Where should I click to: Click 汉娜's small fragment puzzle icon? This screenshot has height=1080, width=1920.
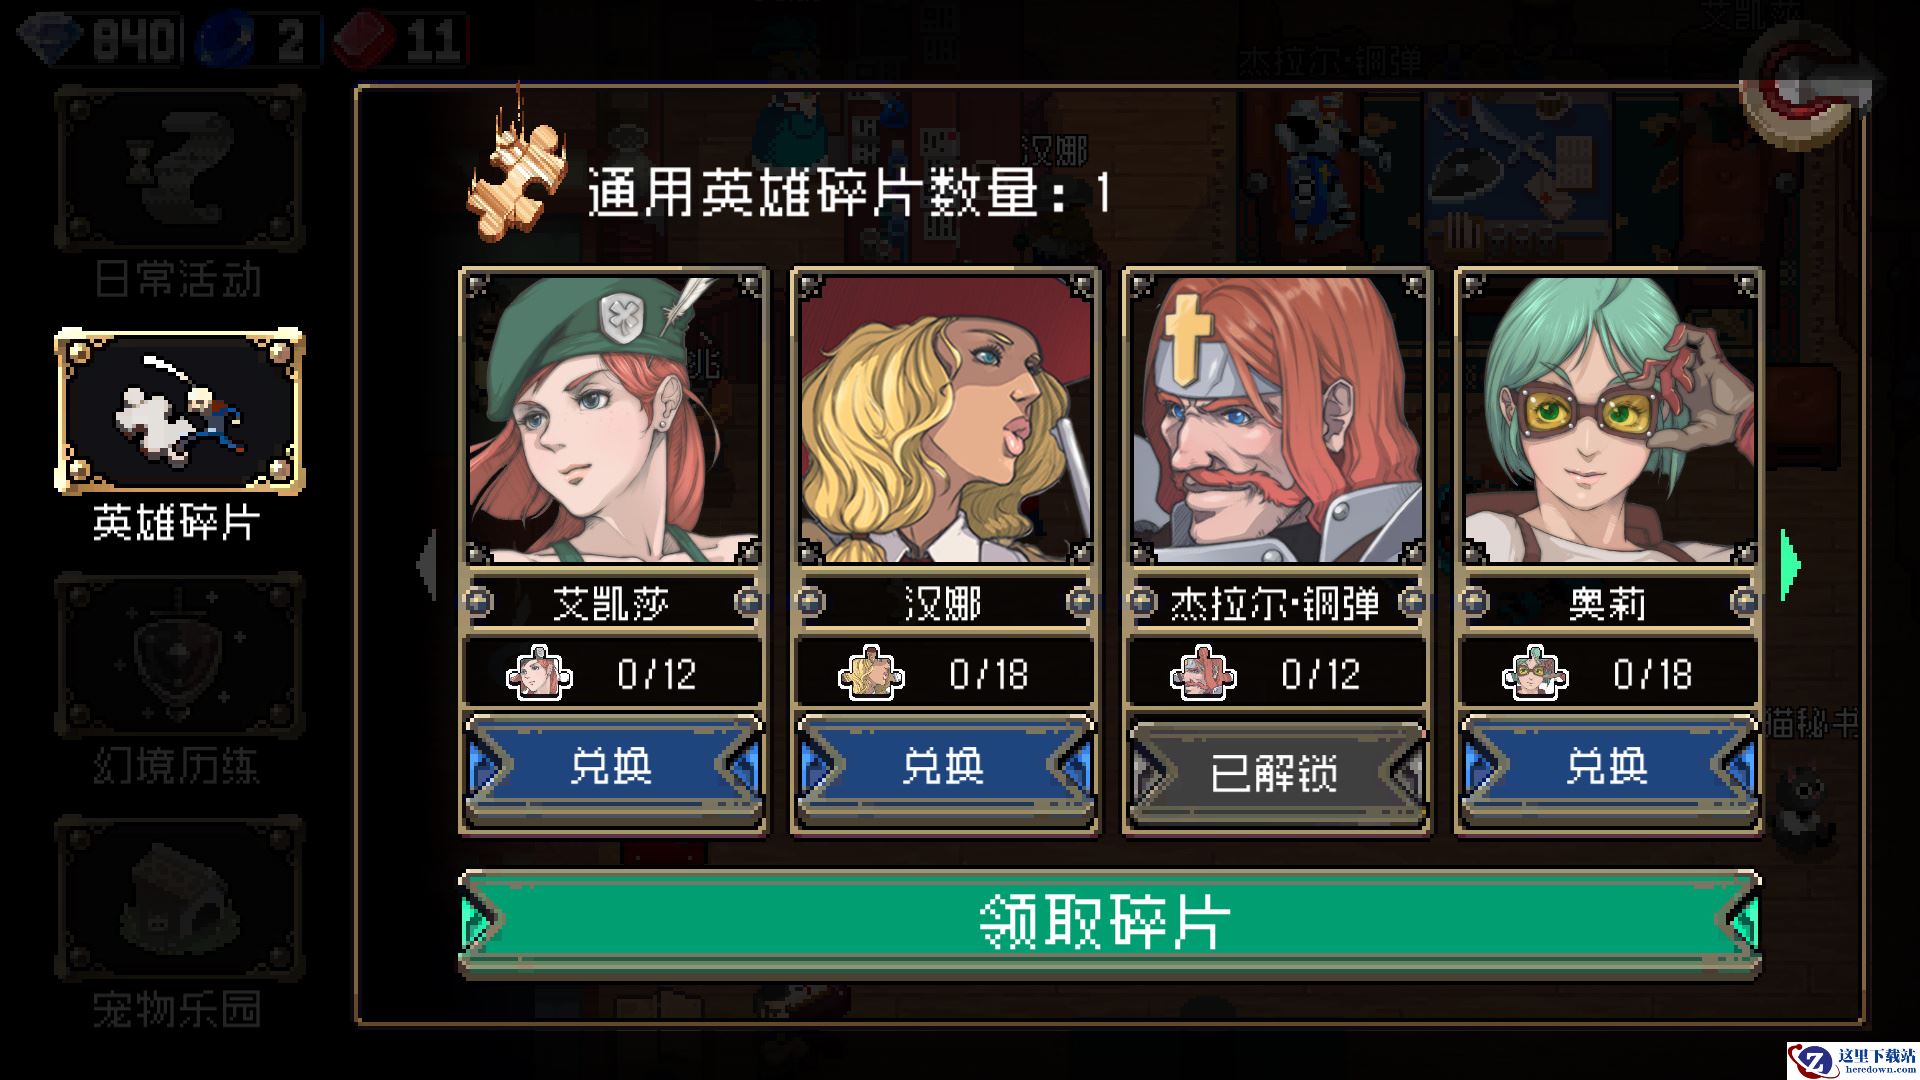click(871, 673)
